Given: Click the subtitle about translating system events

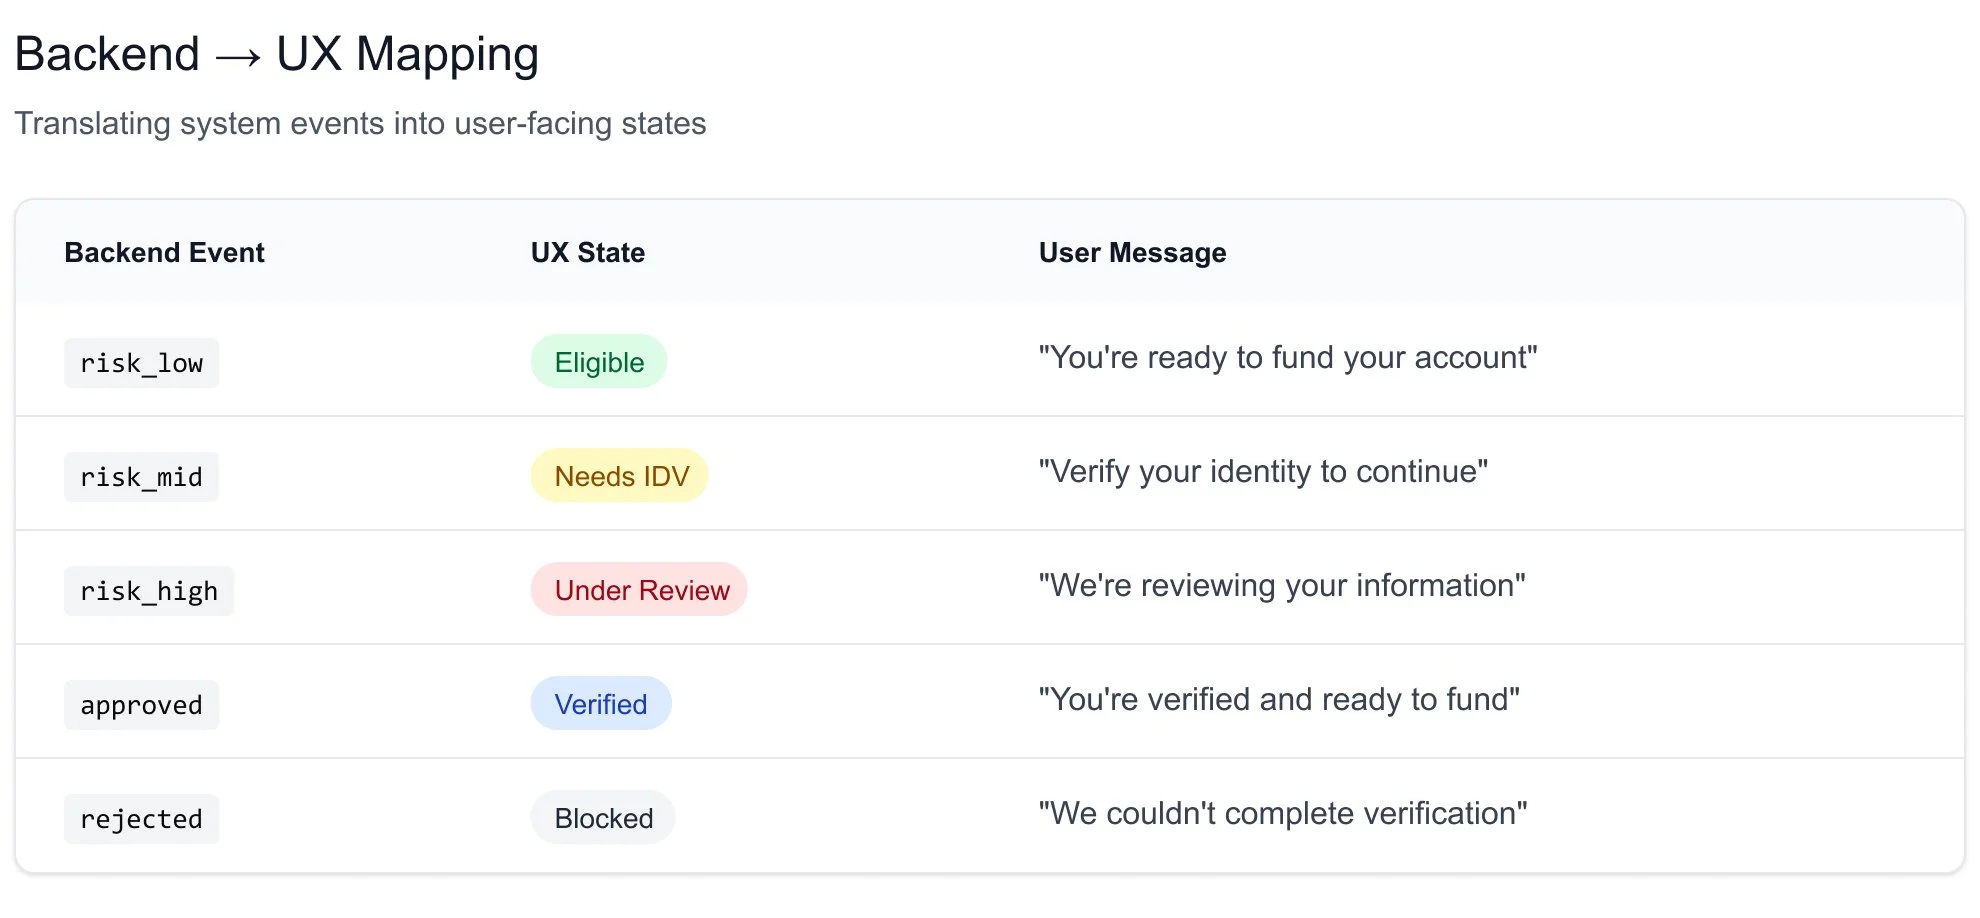Looking at the screenshot, I should point(360,124).
